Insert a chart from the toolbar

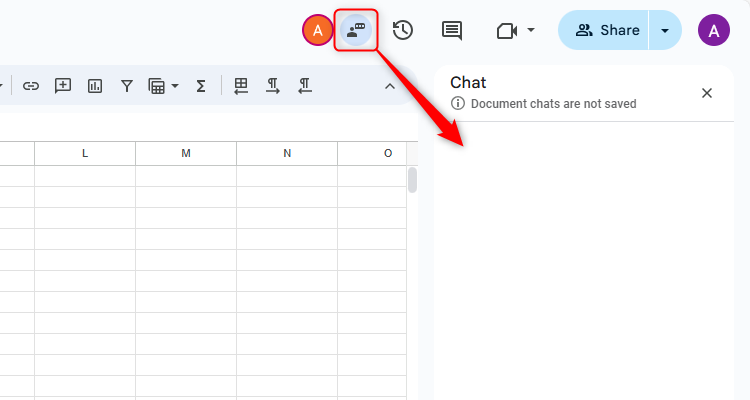[x=95, y=86]
